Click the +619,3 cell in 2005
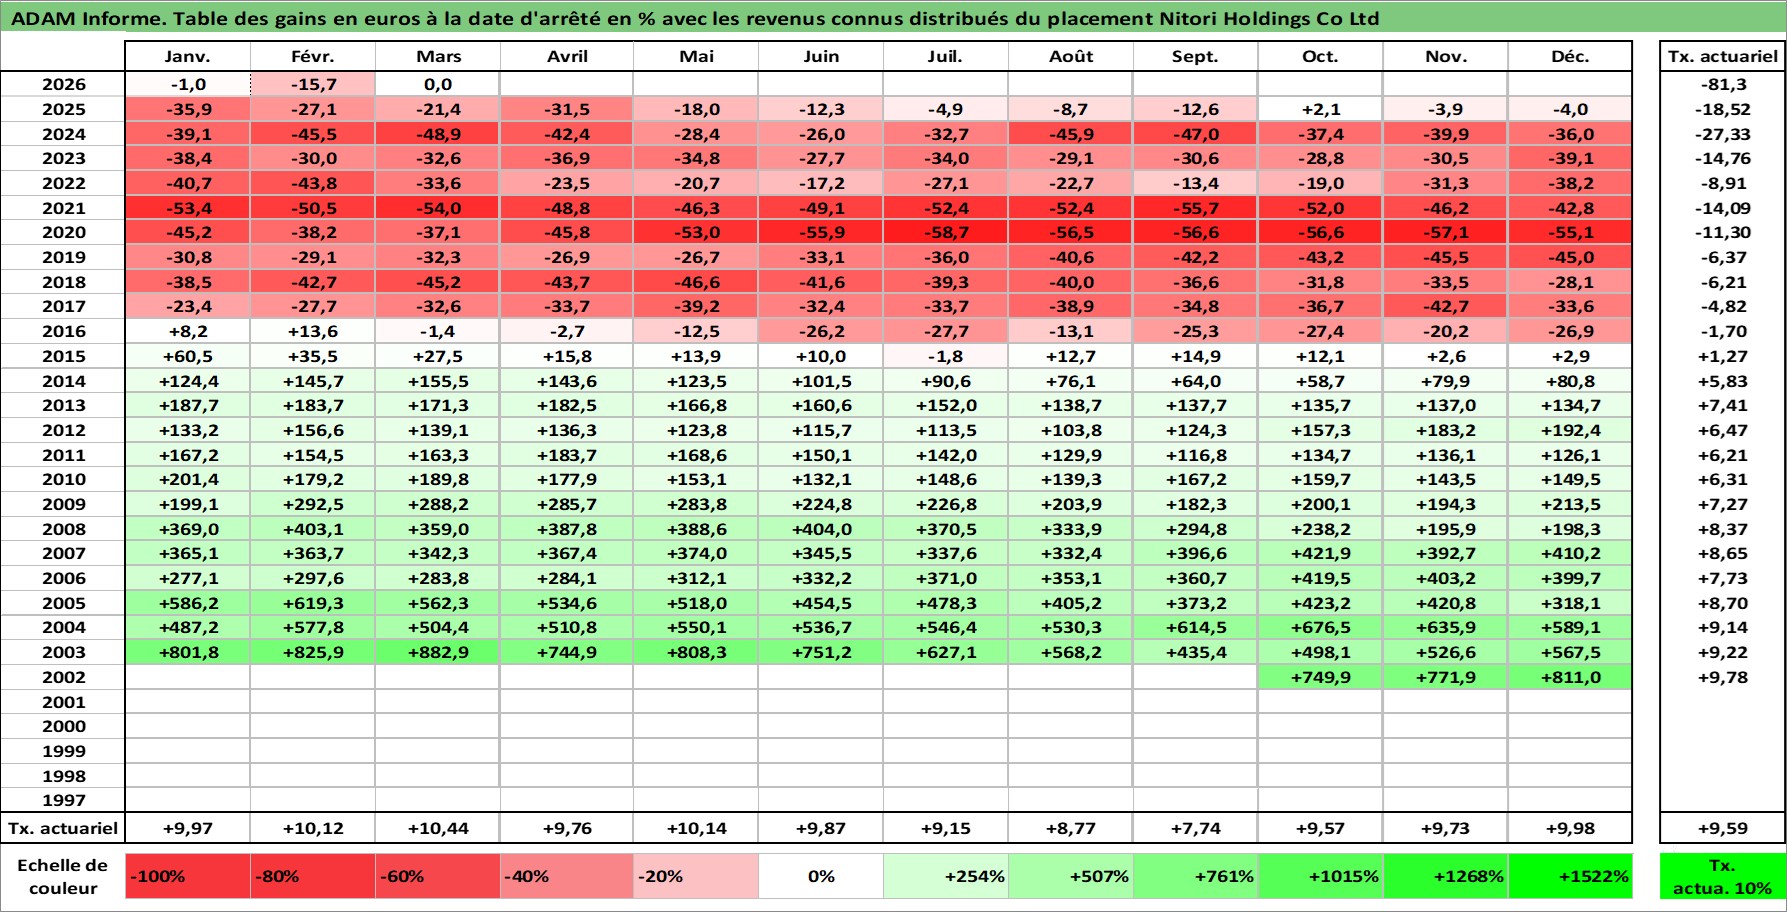This screenshot has height=912, width=1787. coord(313,604)
